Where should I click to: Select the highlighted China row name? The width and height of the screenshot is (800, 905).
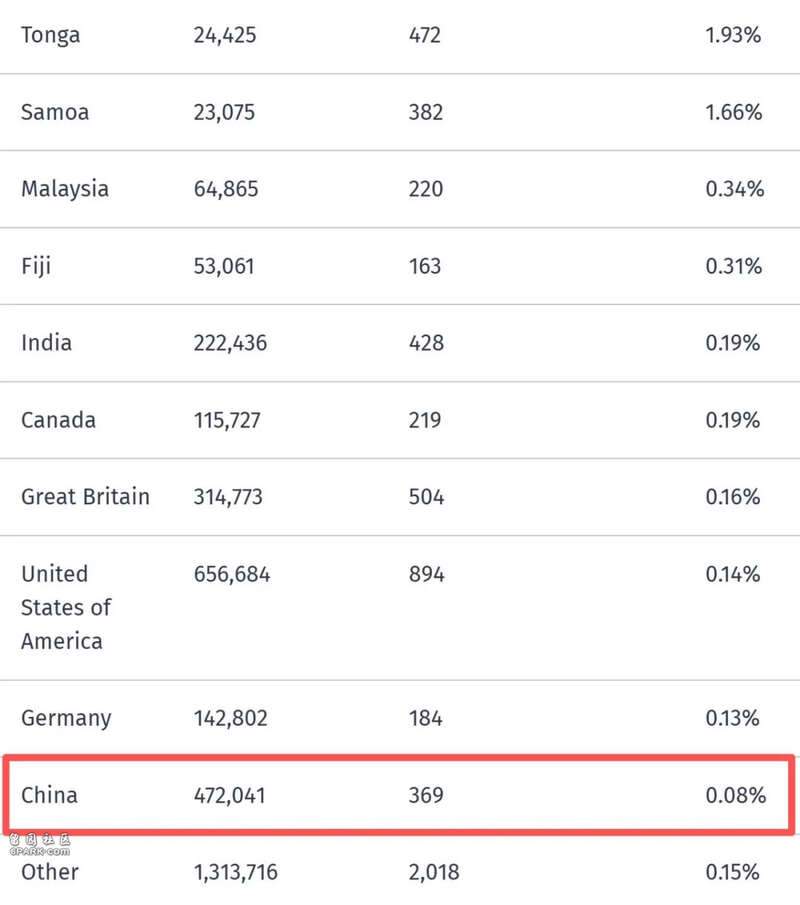49,795
